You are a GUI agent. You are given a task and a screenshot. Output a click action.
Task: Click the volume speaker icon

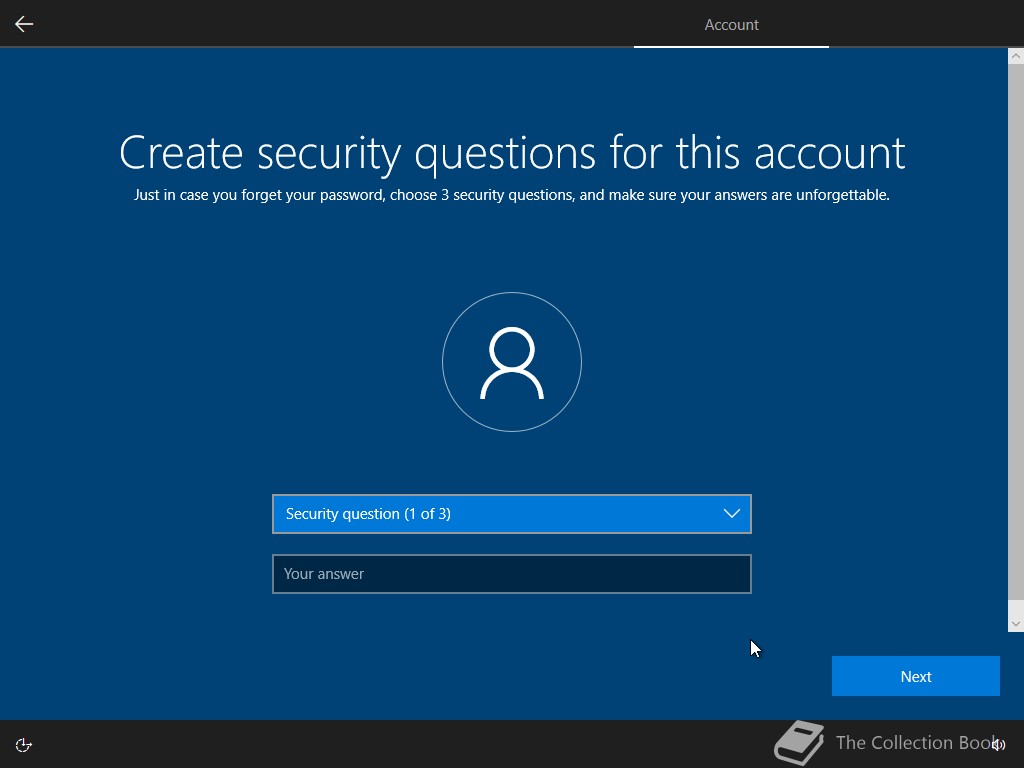coord(999,744)
